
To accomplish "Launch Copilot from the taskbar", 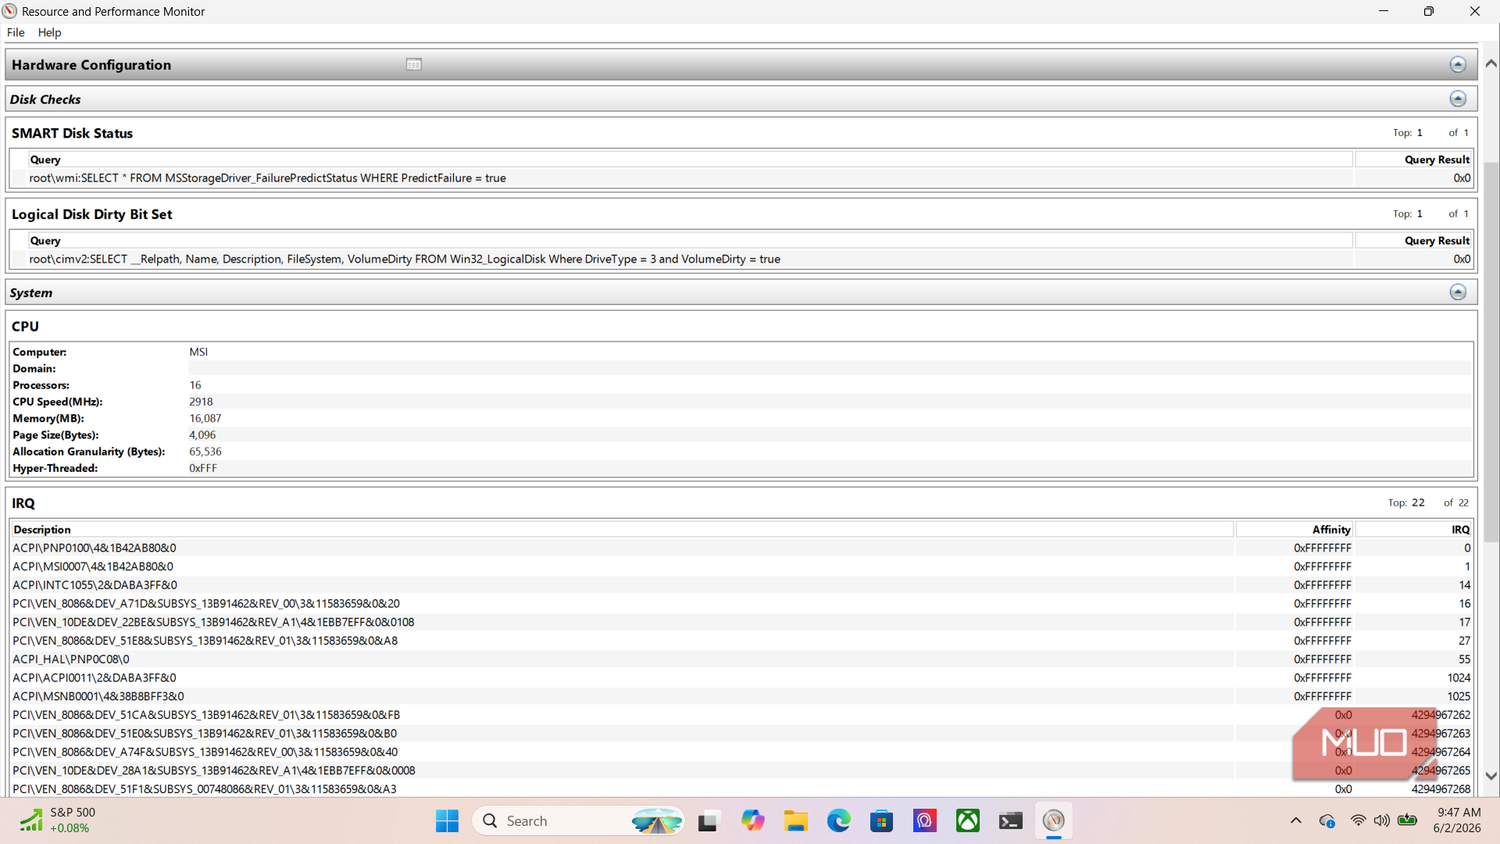I will click(x=752, y=821).
